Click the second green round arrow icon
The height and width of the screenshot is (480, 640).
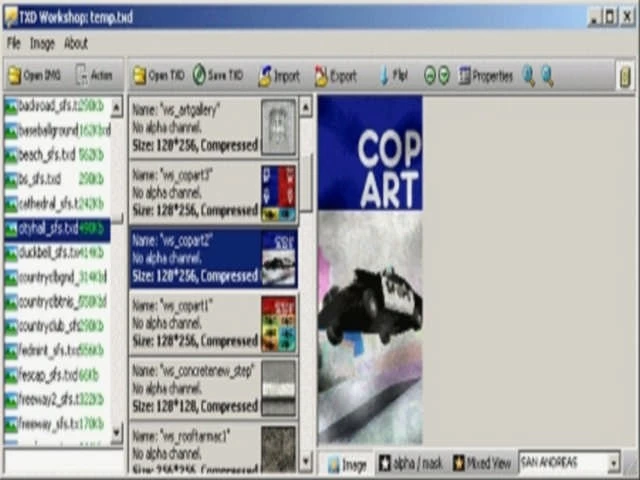pos(444,76)
